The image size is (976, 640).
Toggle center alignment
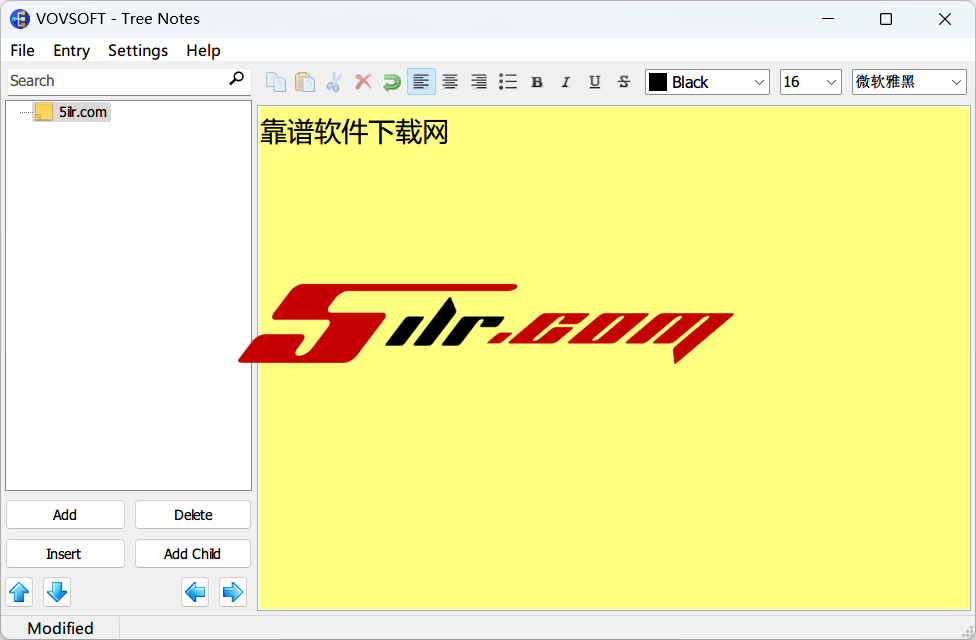450,82
